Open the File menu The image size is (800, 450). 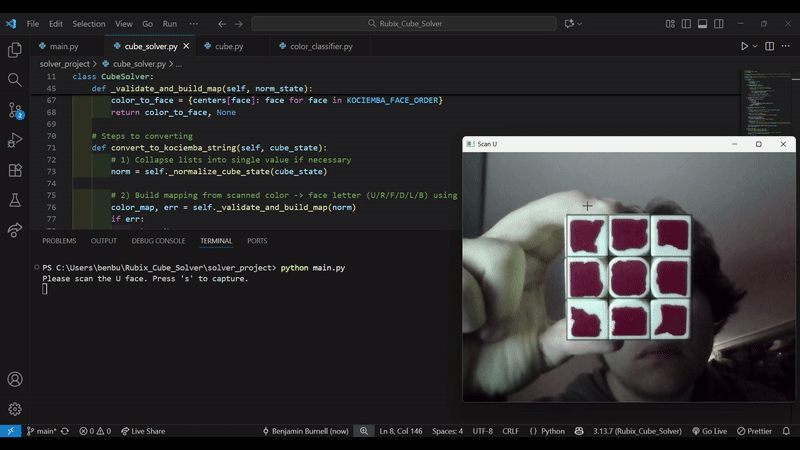[x=33, y=23]
